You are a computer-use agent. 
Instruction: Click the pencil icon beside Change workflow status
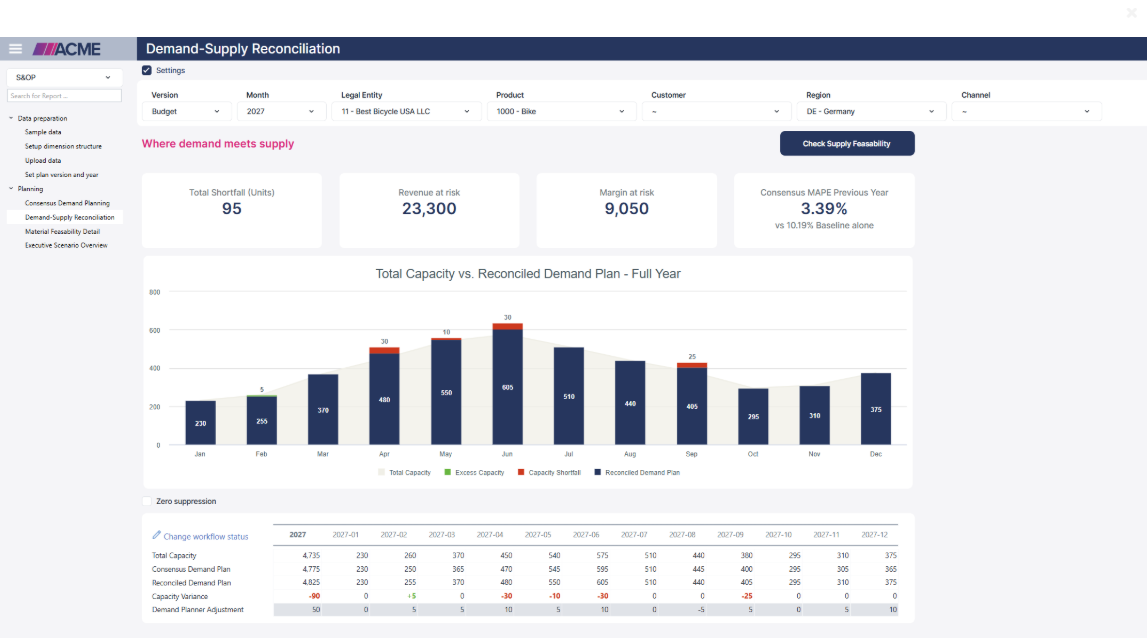click(157, 536)
